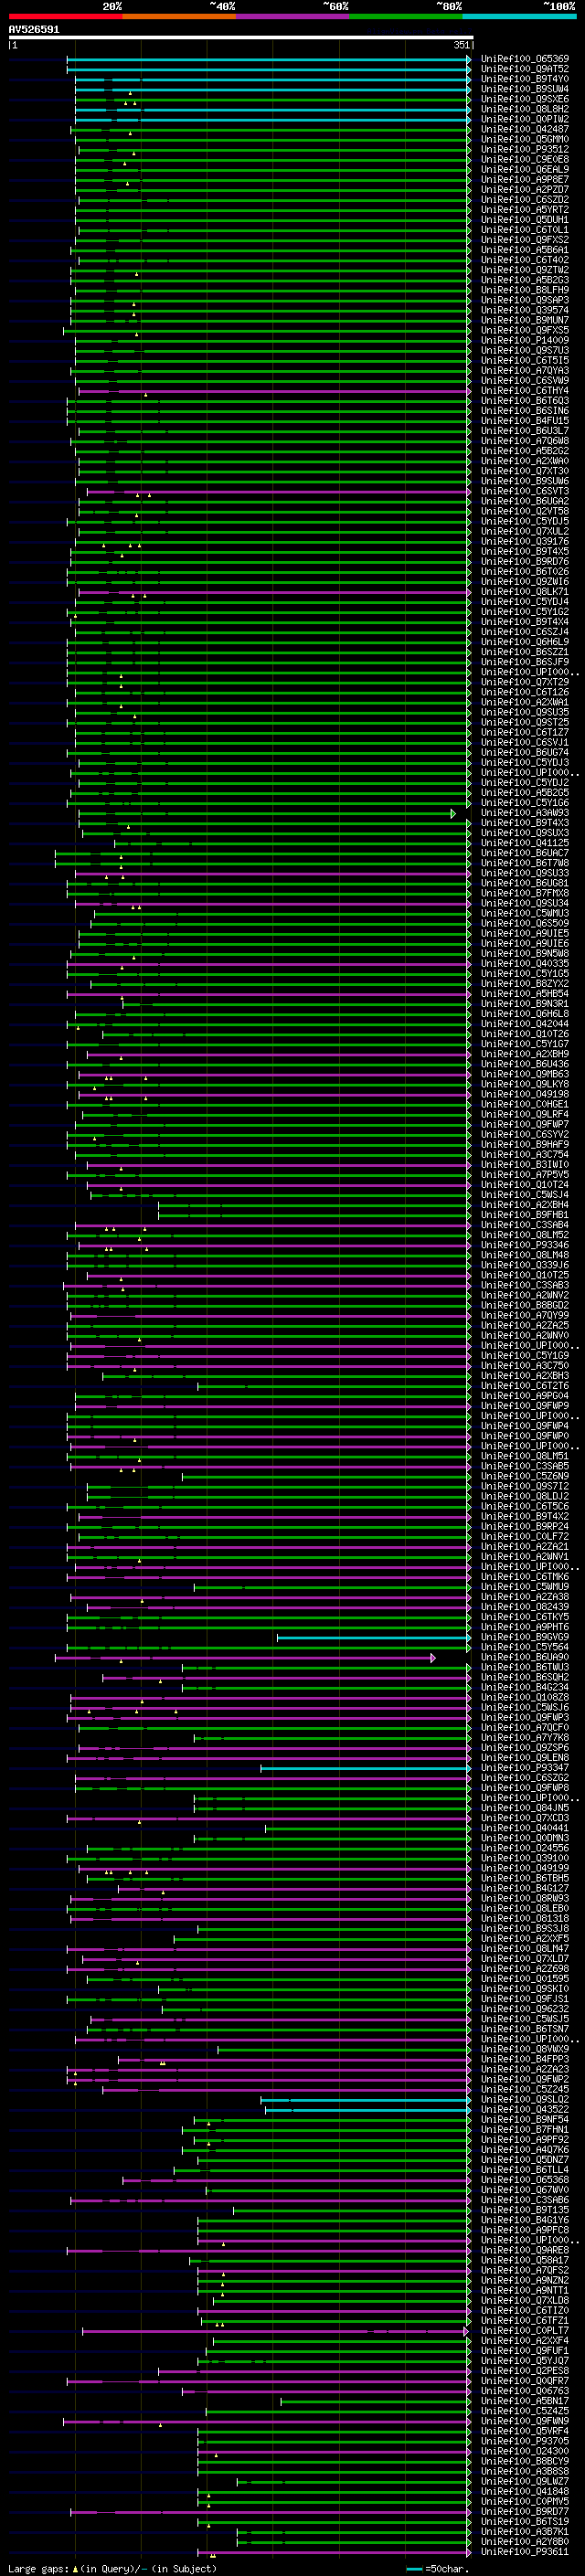Select the UniRef100_Q2PES8 label

coord(524,2371)
